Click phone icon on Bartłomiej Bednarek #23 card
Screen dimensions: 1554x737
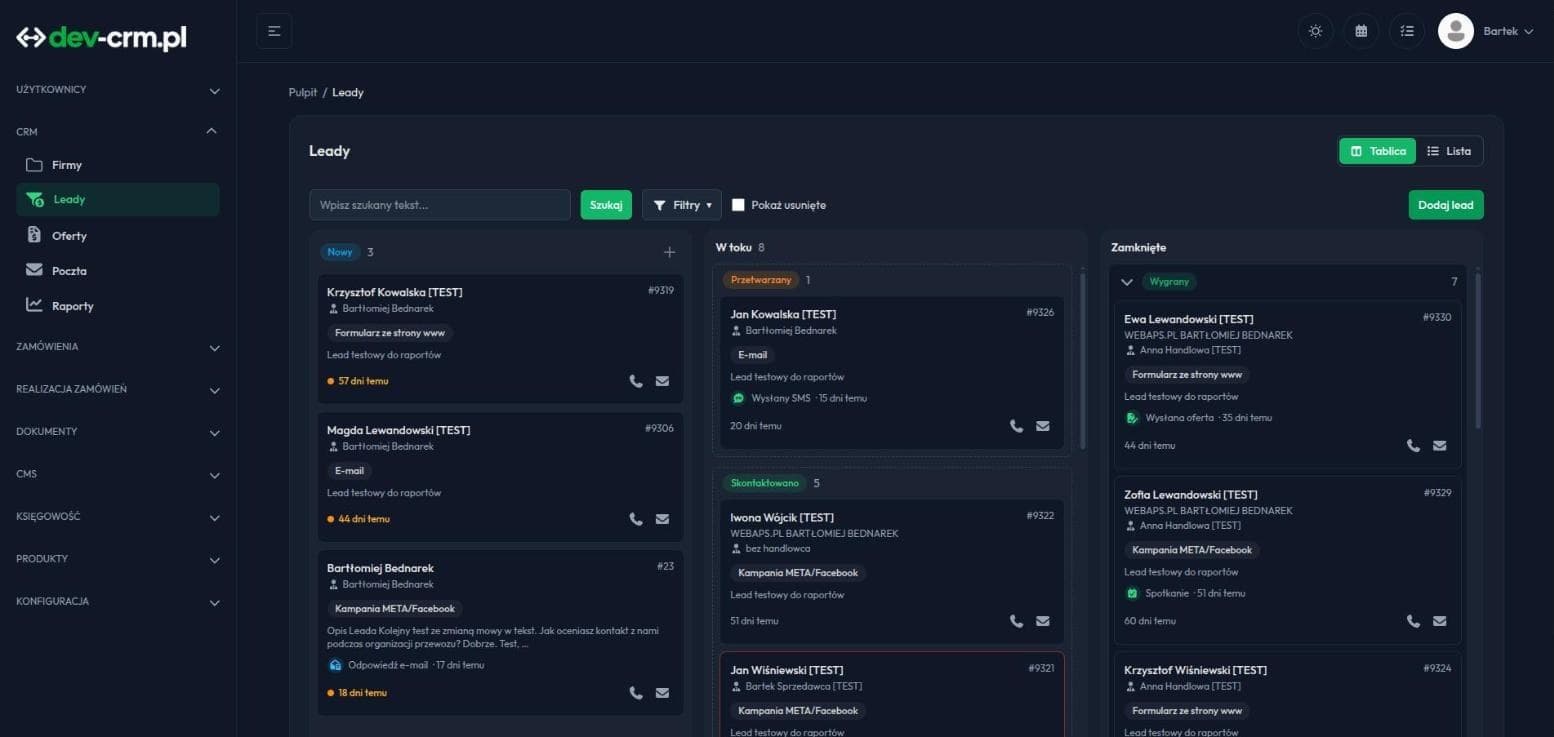pyautogui.click(x=636, y=693)
